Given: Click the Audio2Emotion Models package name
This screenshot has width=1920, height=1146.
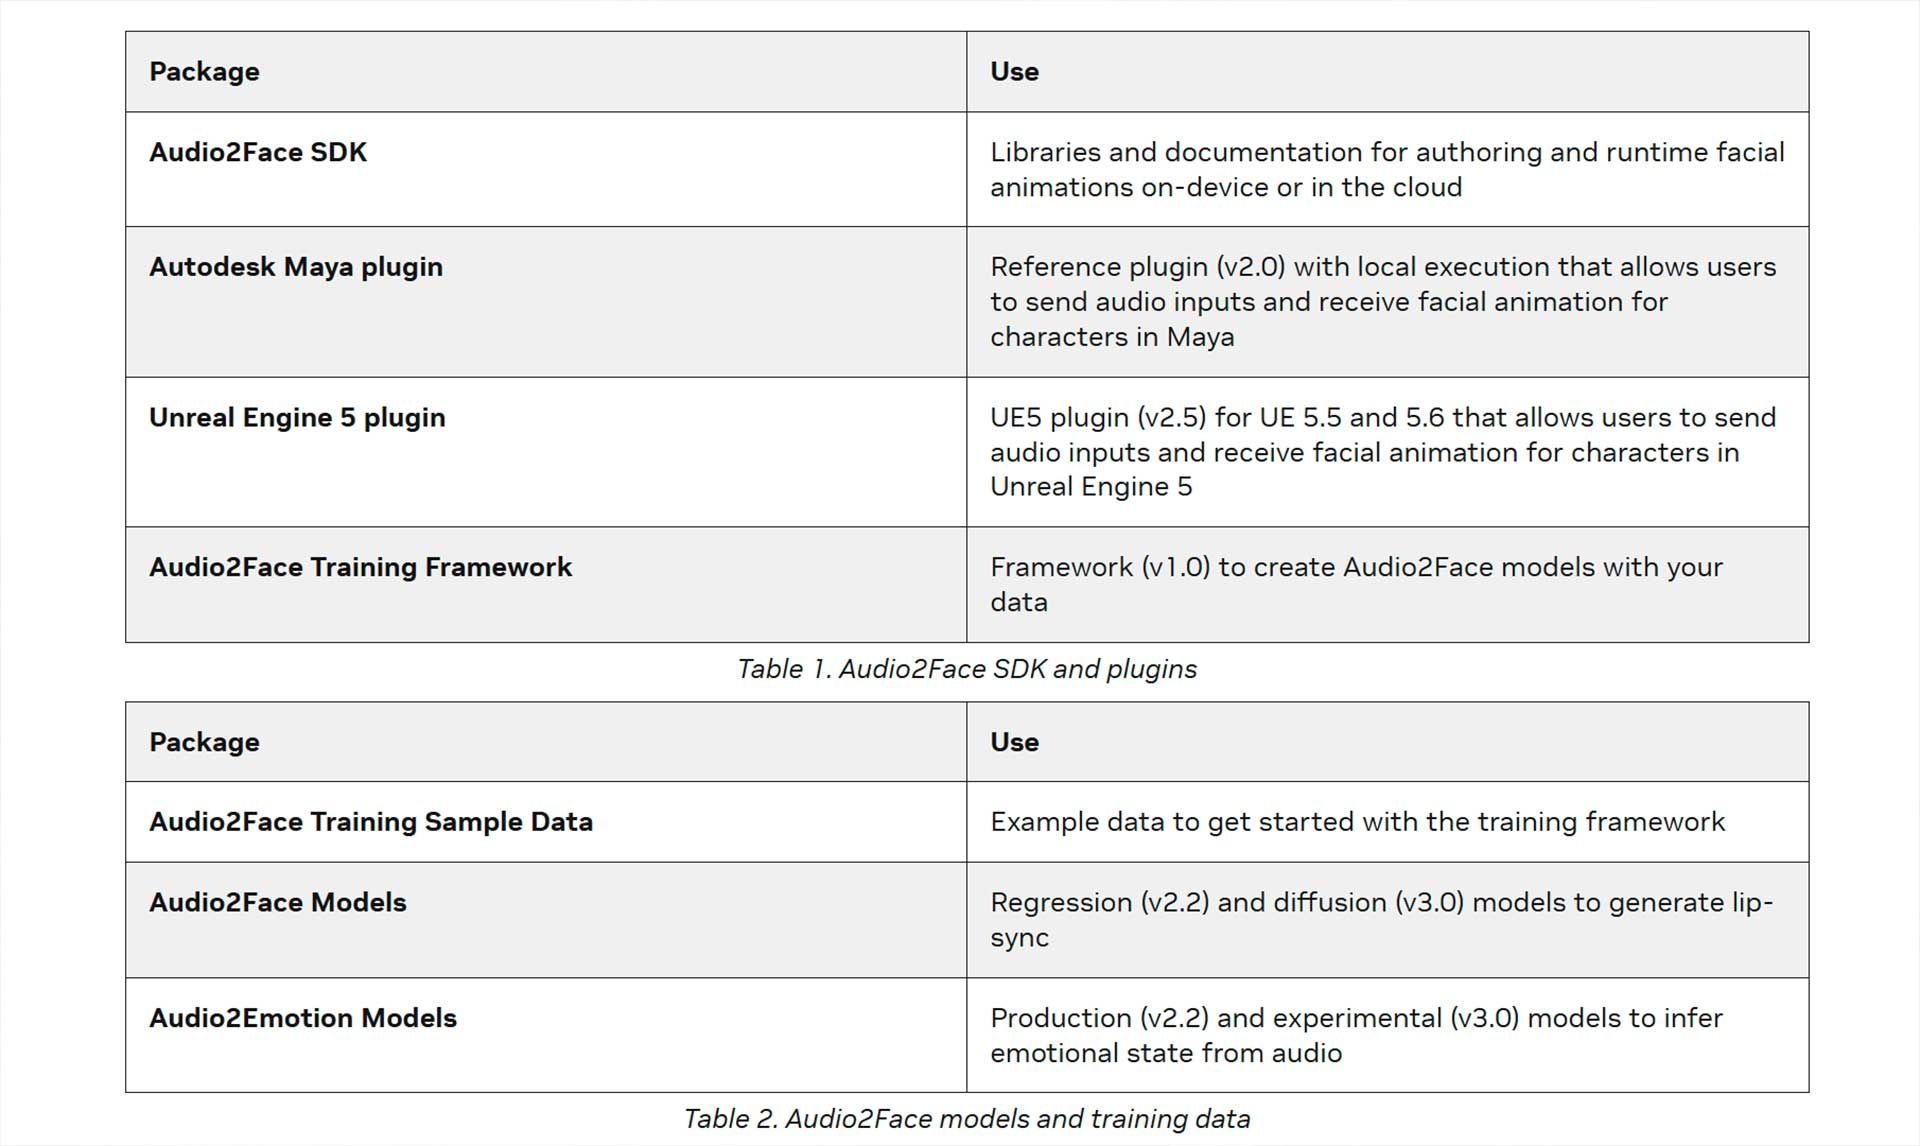Looking at the screenshot, I should click(x=303, y=1018).
